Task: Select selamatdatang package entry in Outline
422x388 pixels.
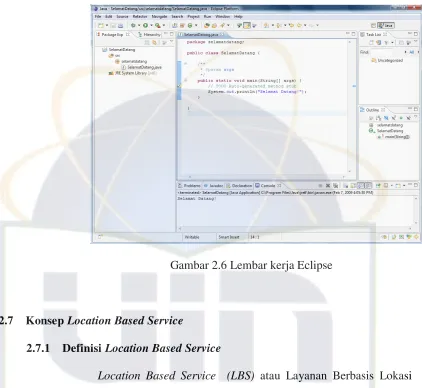Action: (x=386, y=125)
